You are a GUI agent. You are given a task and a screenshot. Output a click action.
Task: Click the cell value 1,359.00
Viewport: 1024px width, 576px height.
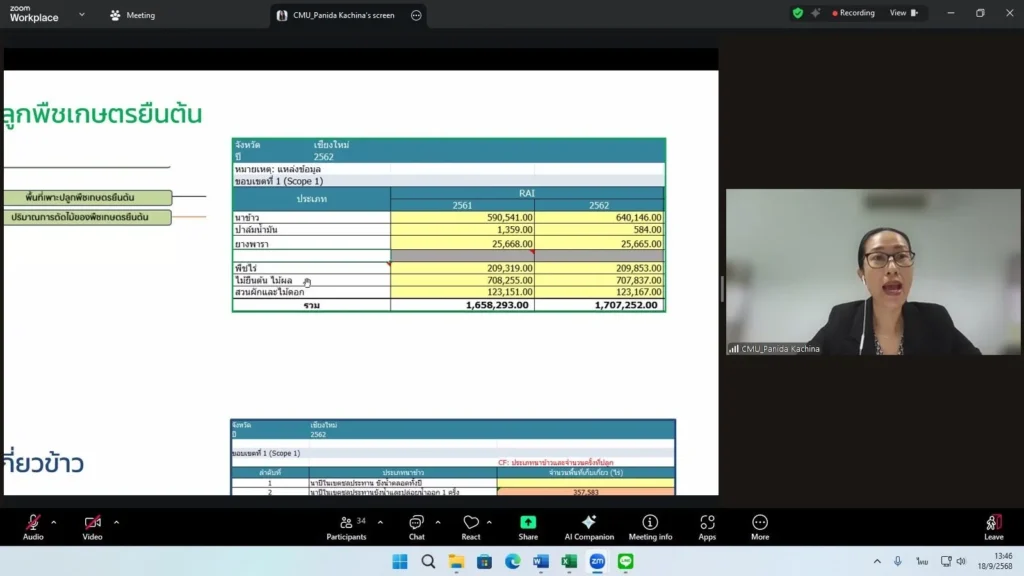[462, 230]
